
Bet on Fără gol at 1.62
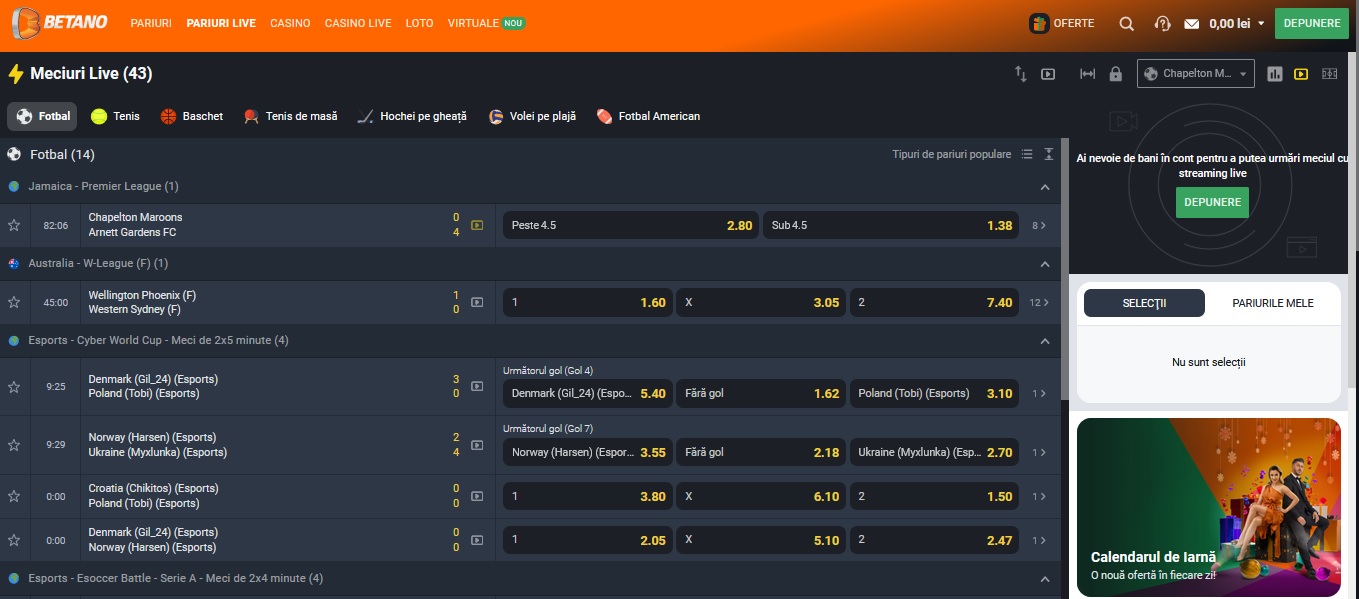pos(761,394)
